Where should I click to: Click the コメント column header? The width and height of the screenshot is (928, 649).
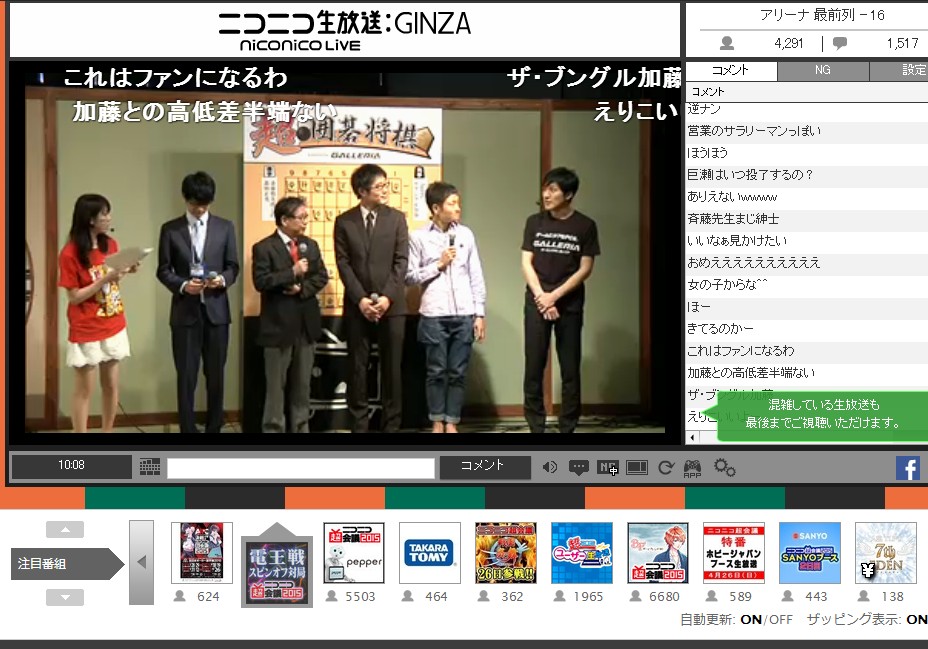click(806, 92)
